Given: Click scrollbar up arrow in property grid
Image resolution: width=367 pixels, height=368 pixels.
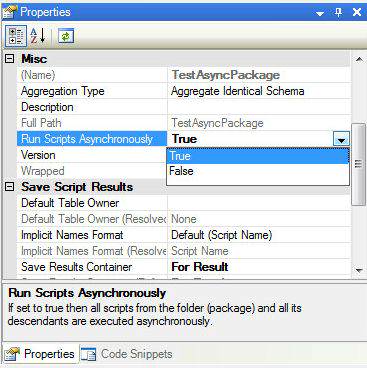Looking at the screenshot, I should point(359,60).
